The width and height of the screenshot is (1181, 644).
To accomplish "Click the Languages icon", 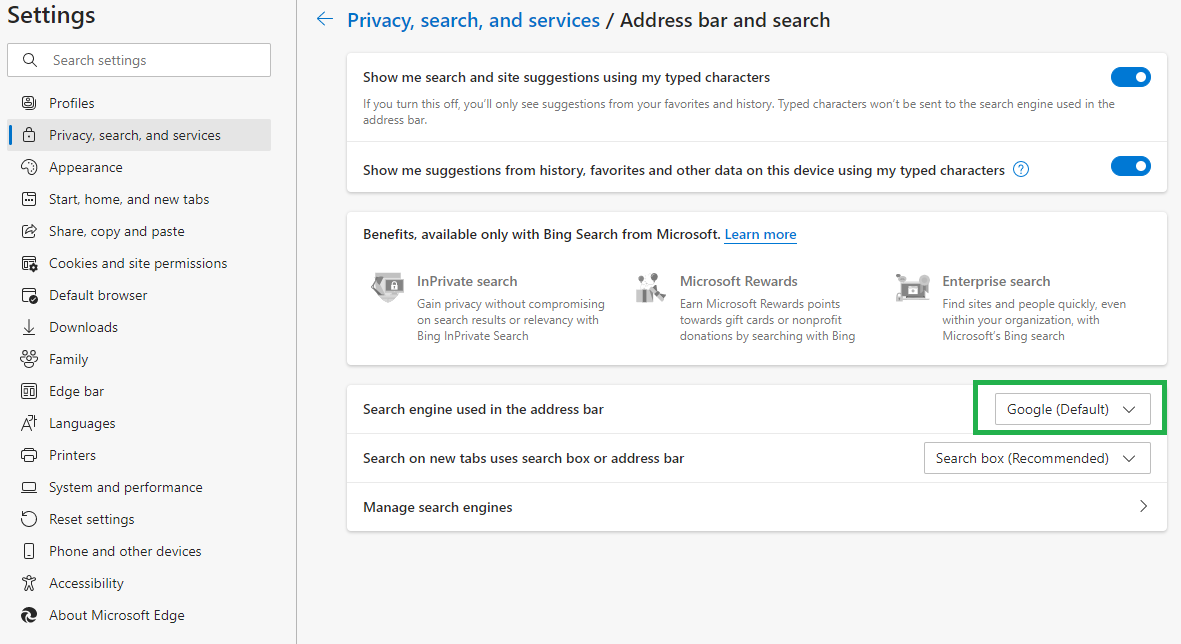I will (x=29, y=423).
